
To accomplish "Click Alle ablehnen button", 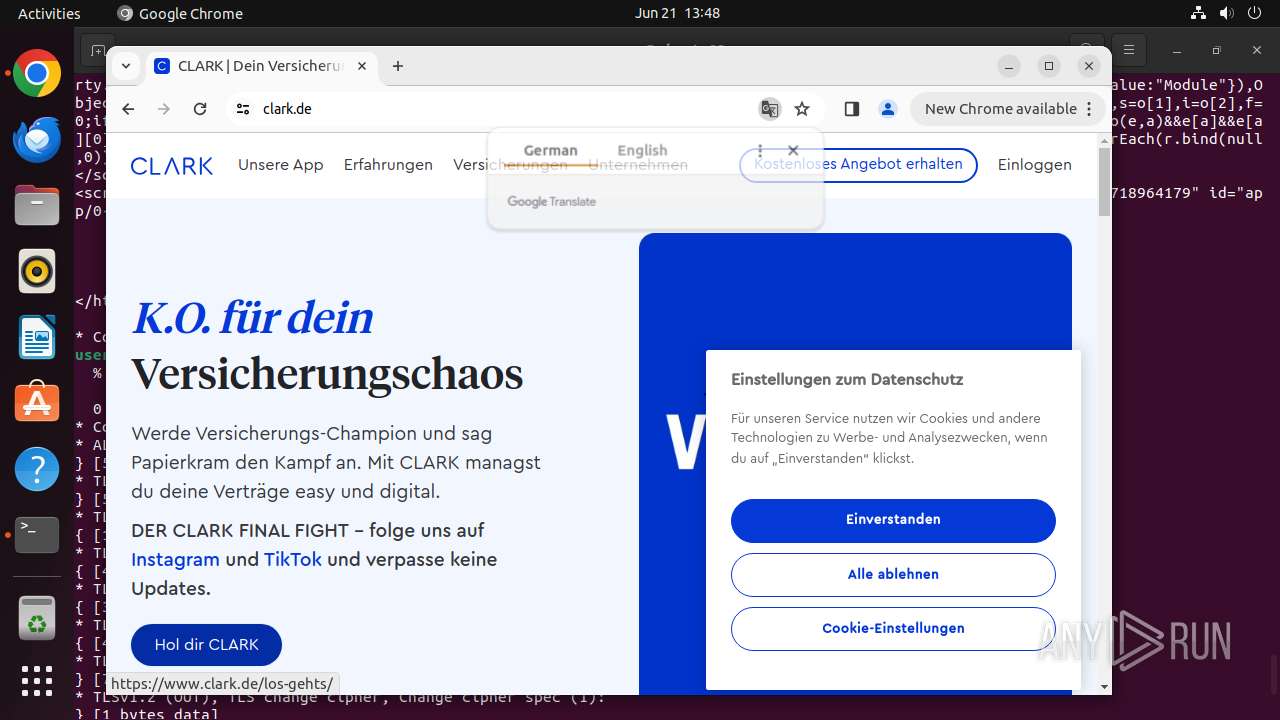I will point(893,574).
